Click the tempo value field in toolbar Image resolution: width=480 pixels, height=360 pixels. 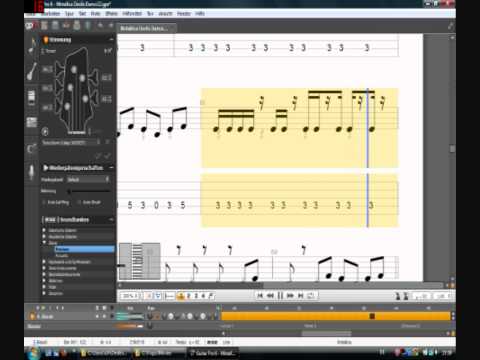click(x=421, y=296)
